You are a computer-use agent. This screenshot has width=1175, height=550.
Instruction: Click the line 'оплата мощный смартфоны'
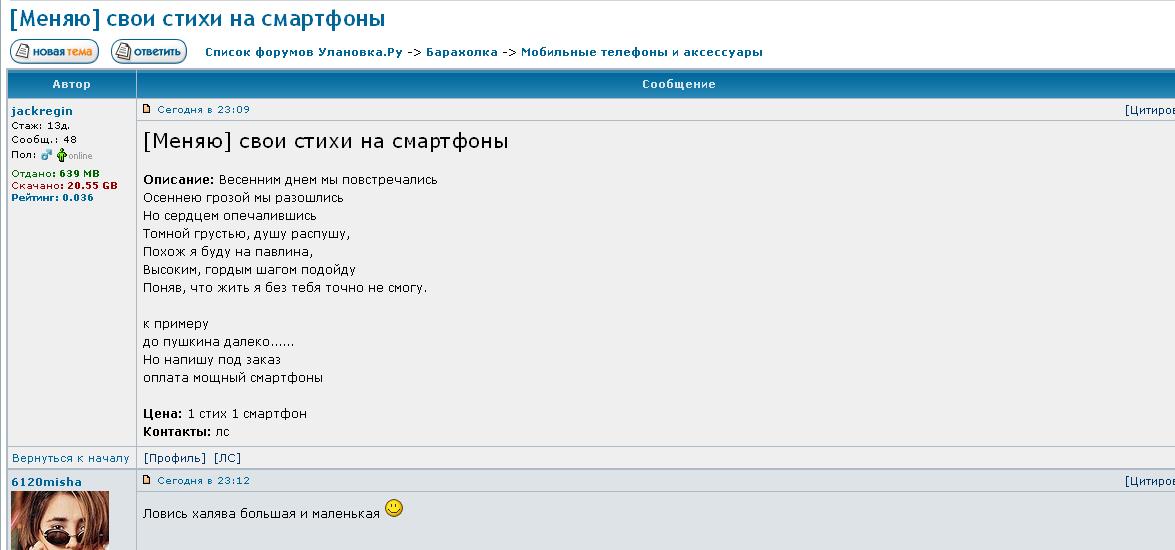tap(233, 378)
